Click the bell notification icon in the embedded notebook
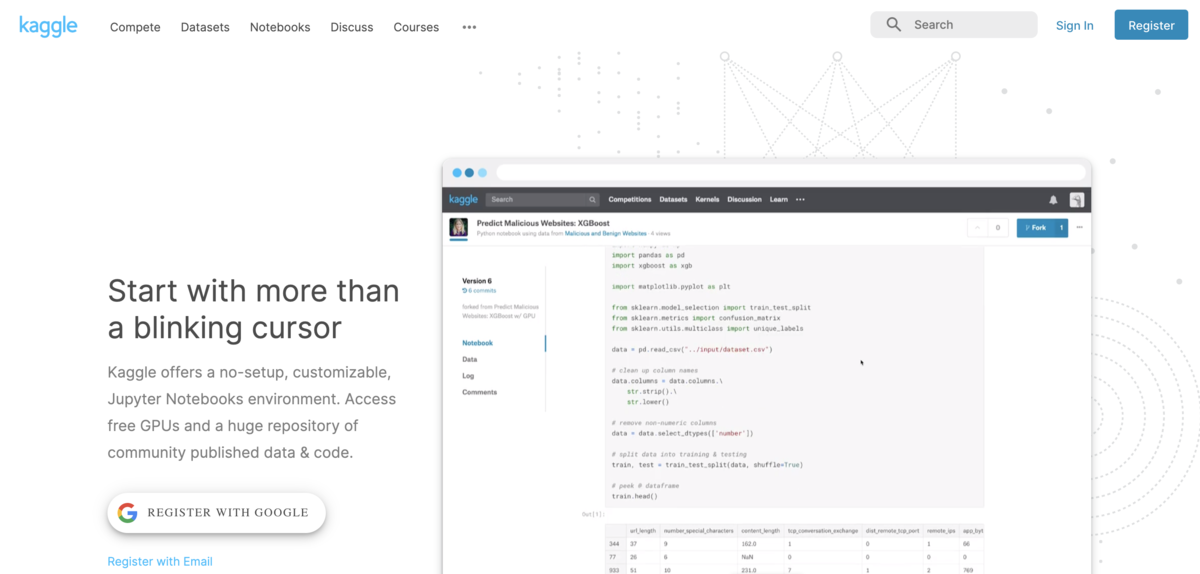This screenshot has width=1200, height=574. click(1053, 200)
